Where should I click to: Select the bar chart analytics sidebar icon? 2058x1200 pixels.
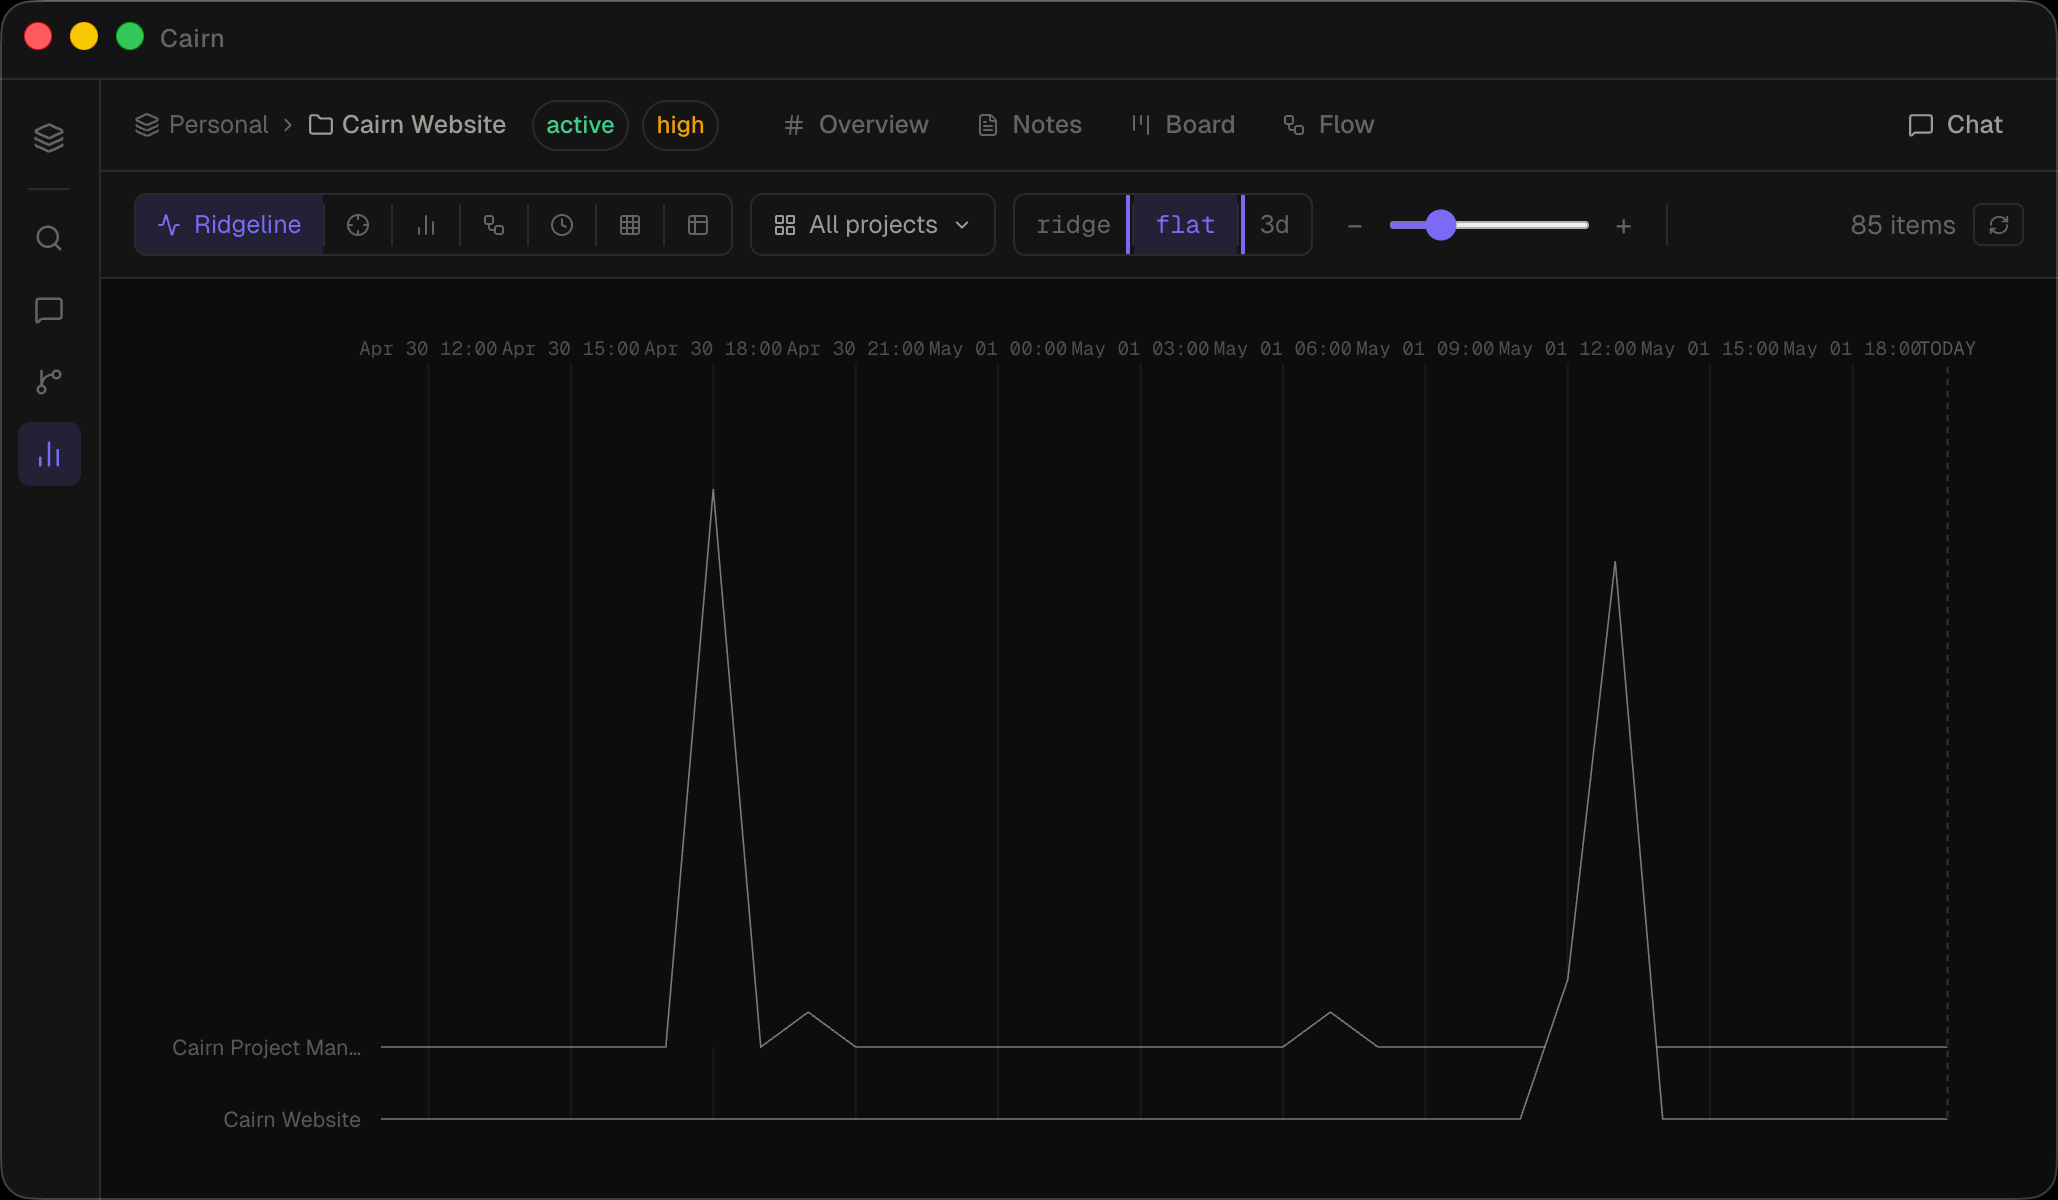[49, 454]
